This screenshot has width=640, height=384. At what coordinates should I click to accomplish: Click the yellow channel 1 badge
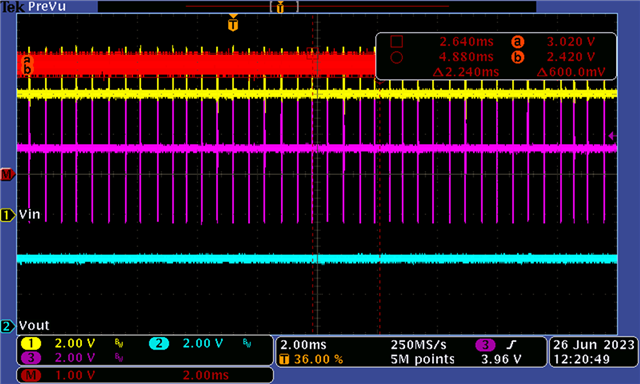[31, 344]
